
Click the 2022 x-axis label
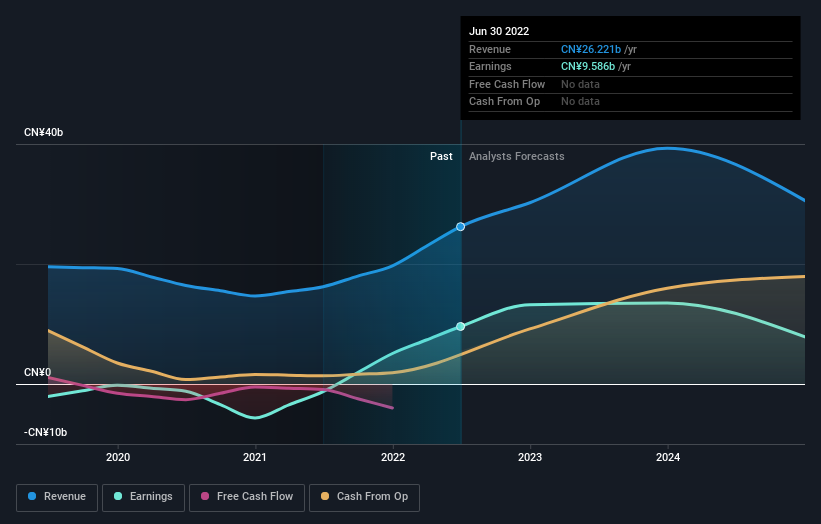click(x=393, y=458)
